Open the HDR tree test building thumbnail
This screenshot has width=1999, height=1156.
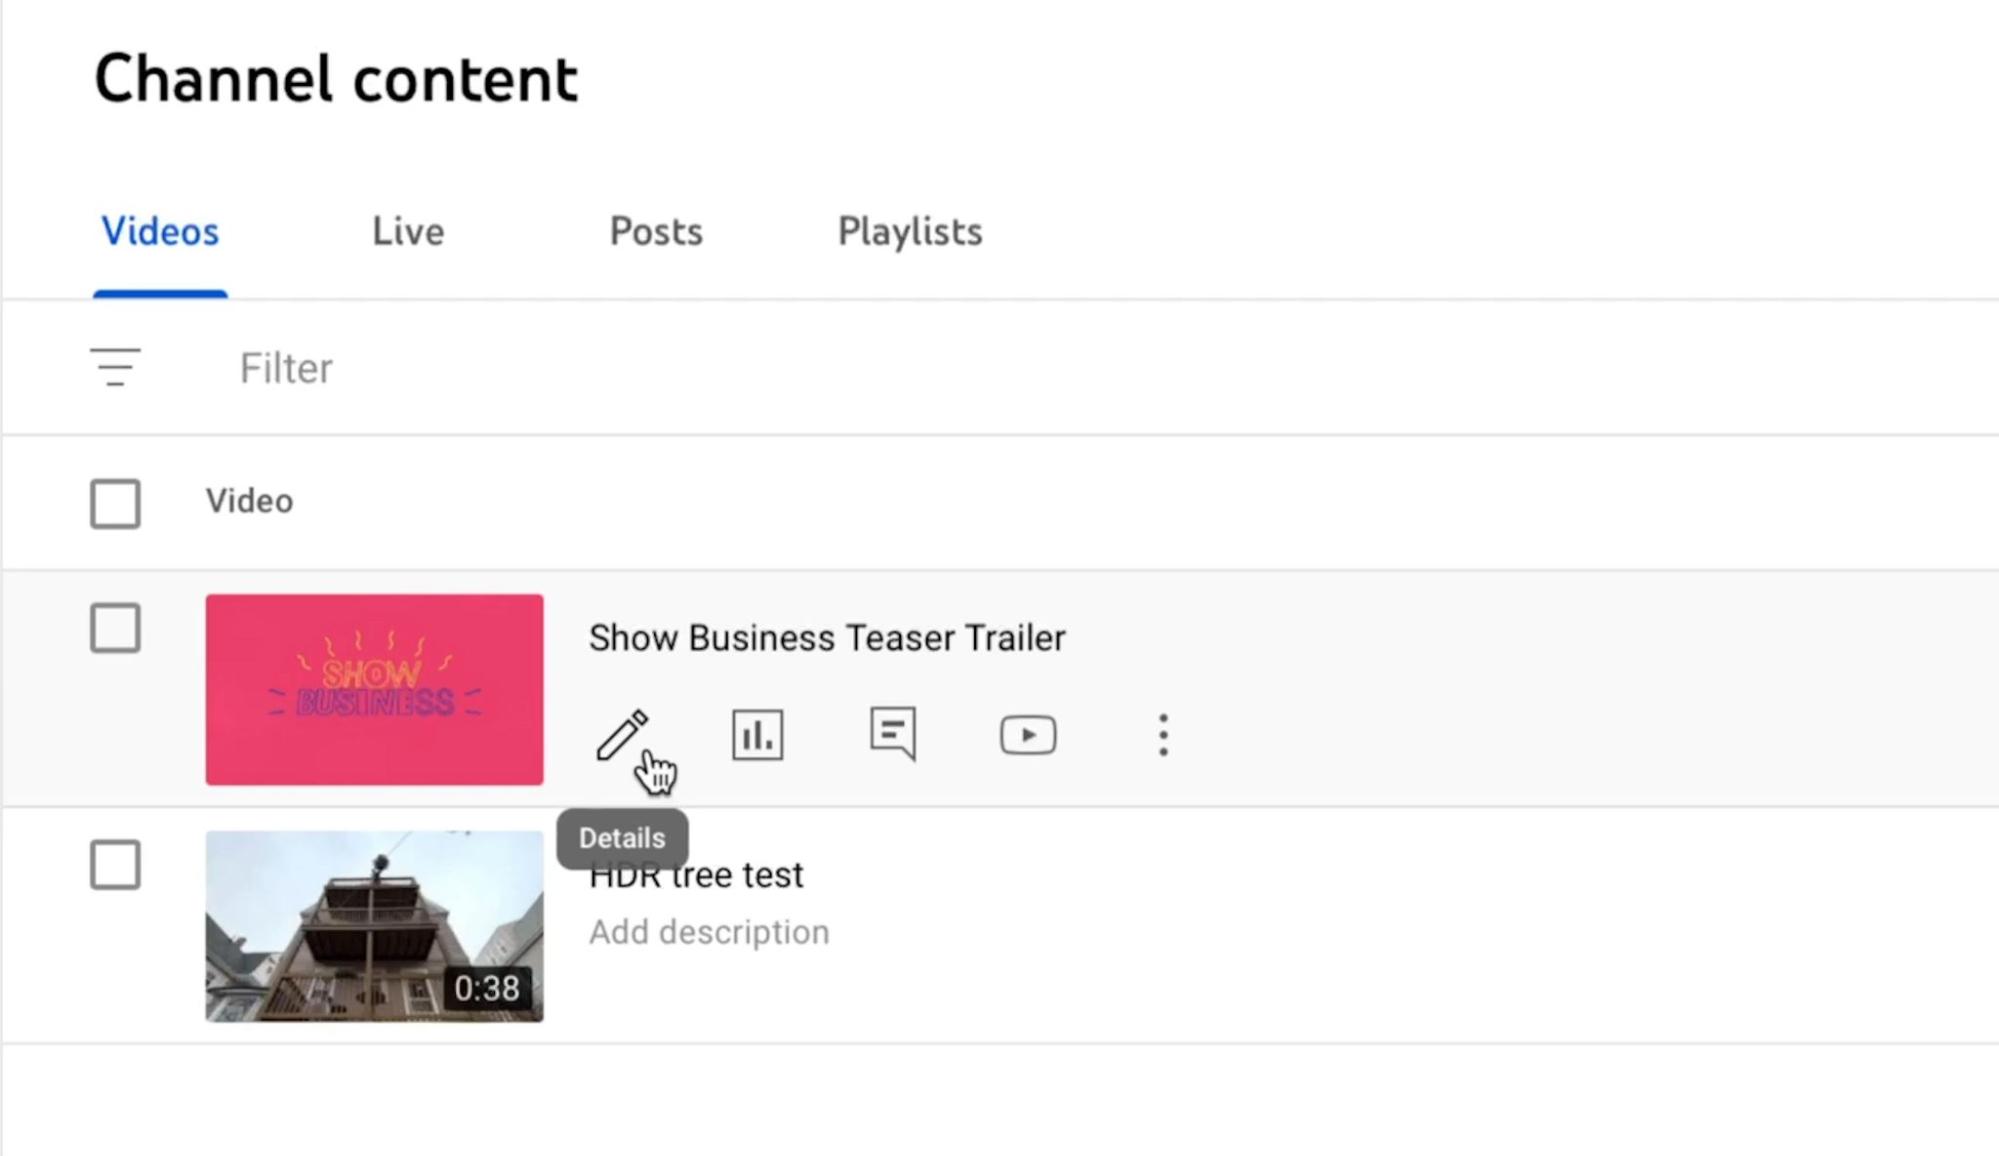(375, 926)
